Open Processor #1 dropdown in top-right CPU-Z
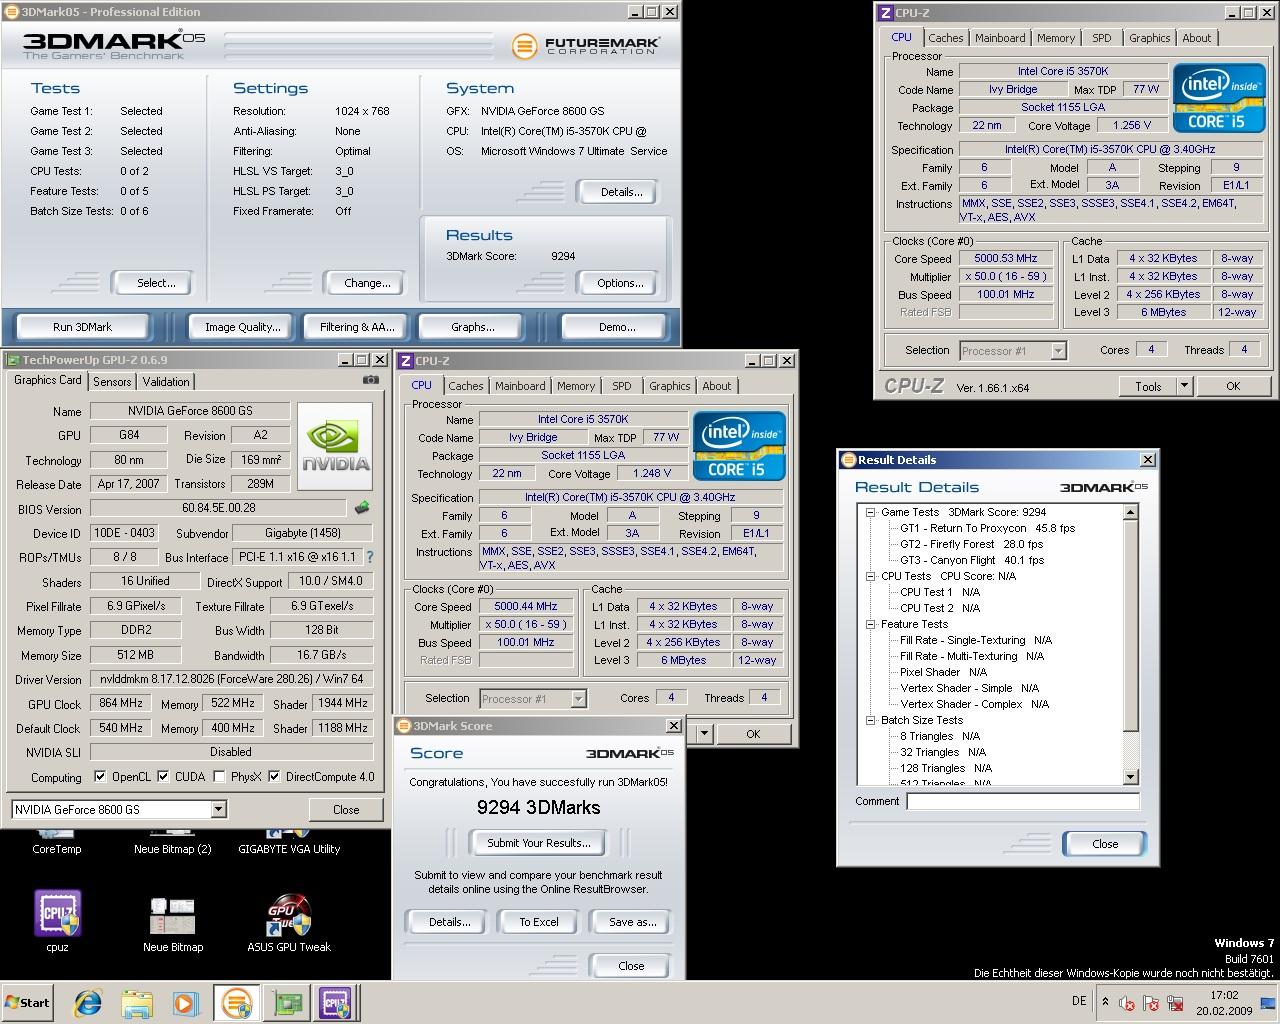The width and height of the screenshot is (1280, 1024). (x=1058, y=351)
